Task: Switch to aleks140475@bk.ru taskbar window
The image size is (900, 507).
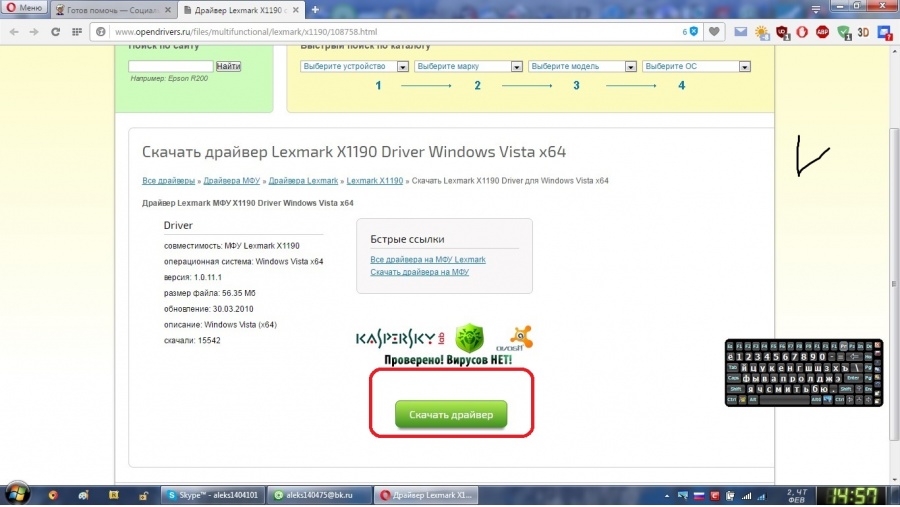Action: click(320, 495)
